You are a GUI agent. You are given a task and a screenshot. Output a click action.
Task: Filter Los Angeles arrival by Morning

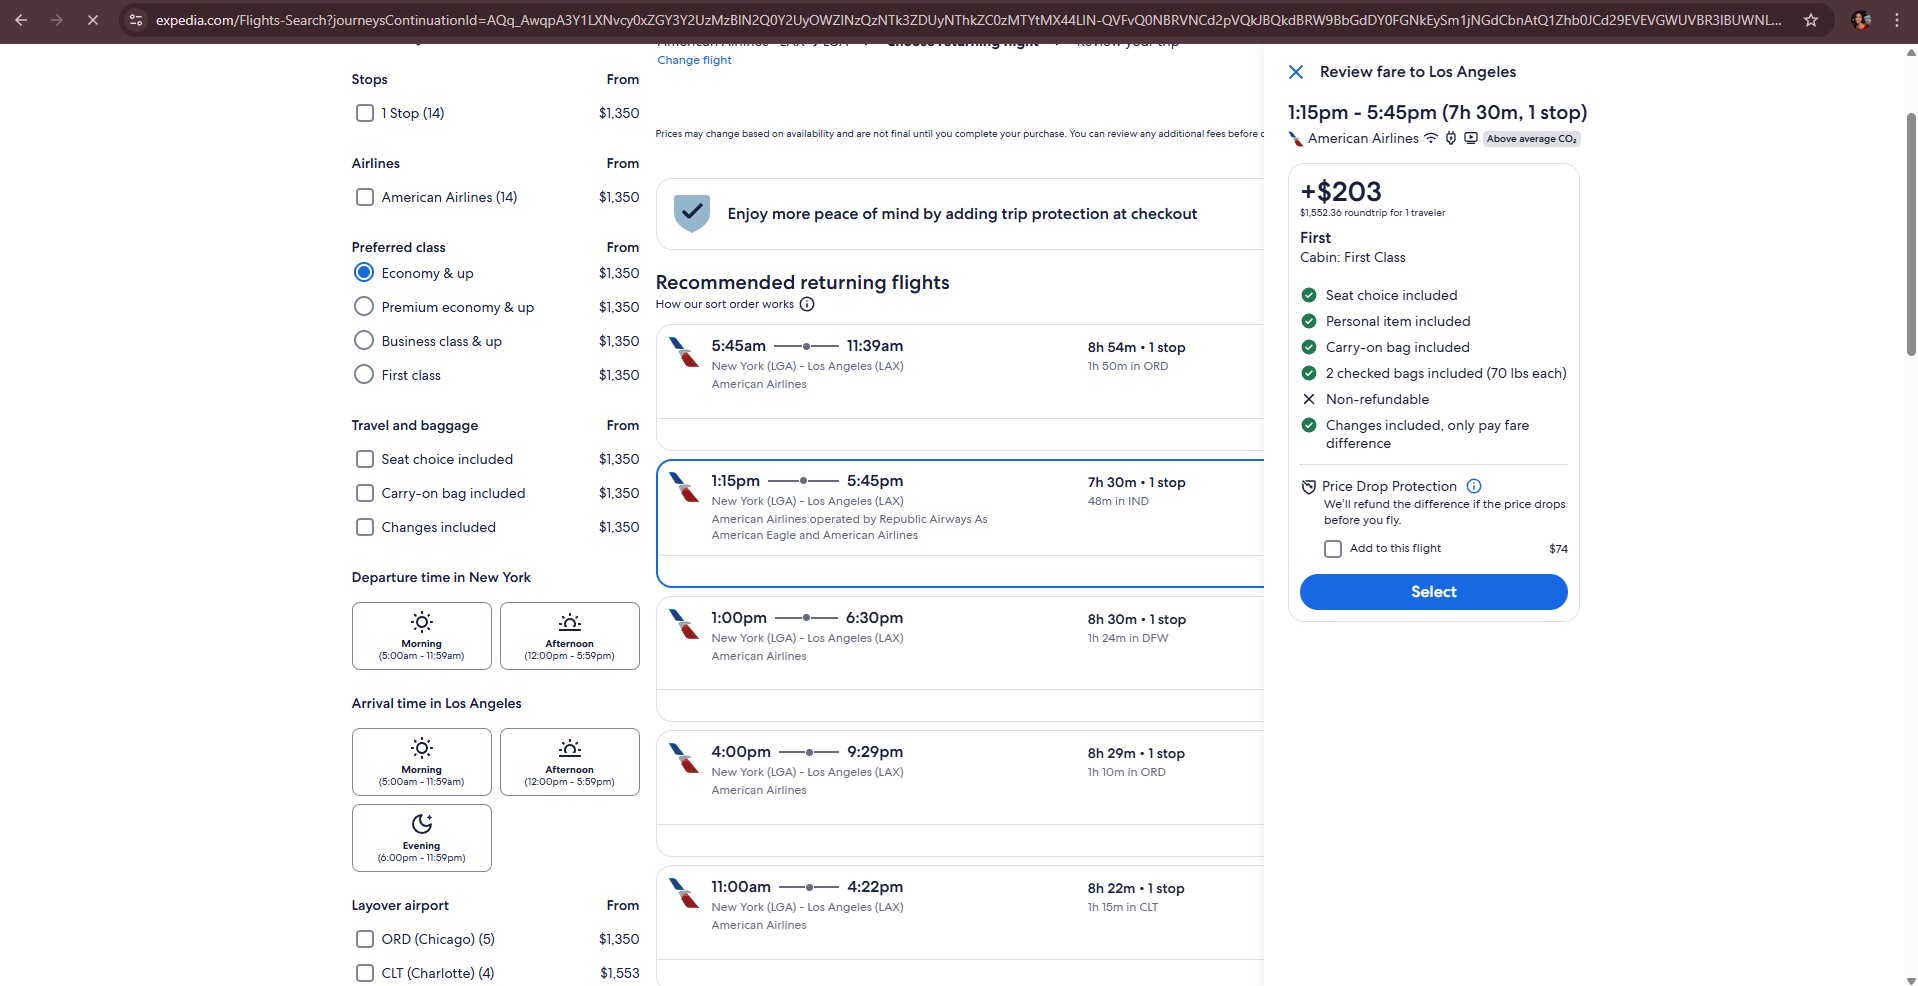pos(421,762)
